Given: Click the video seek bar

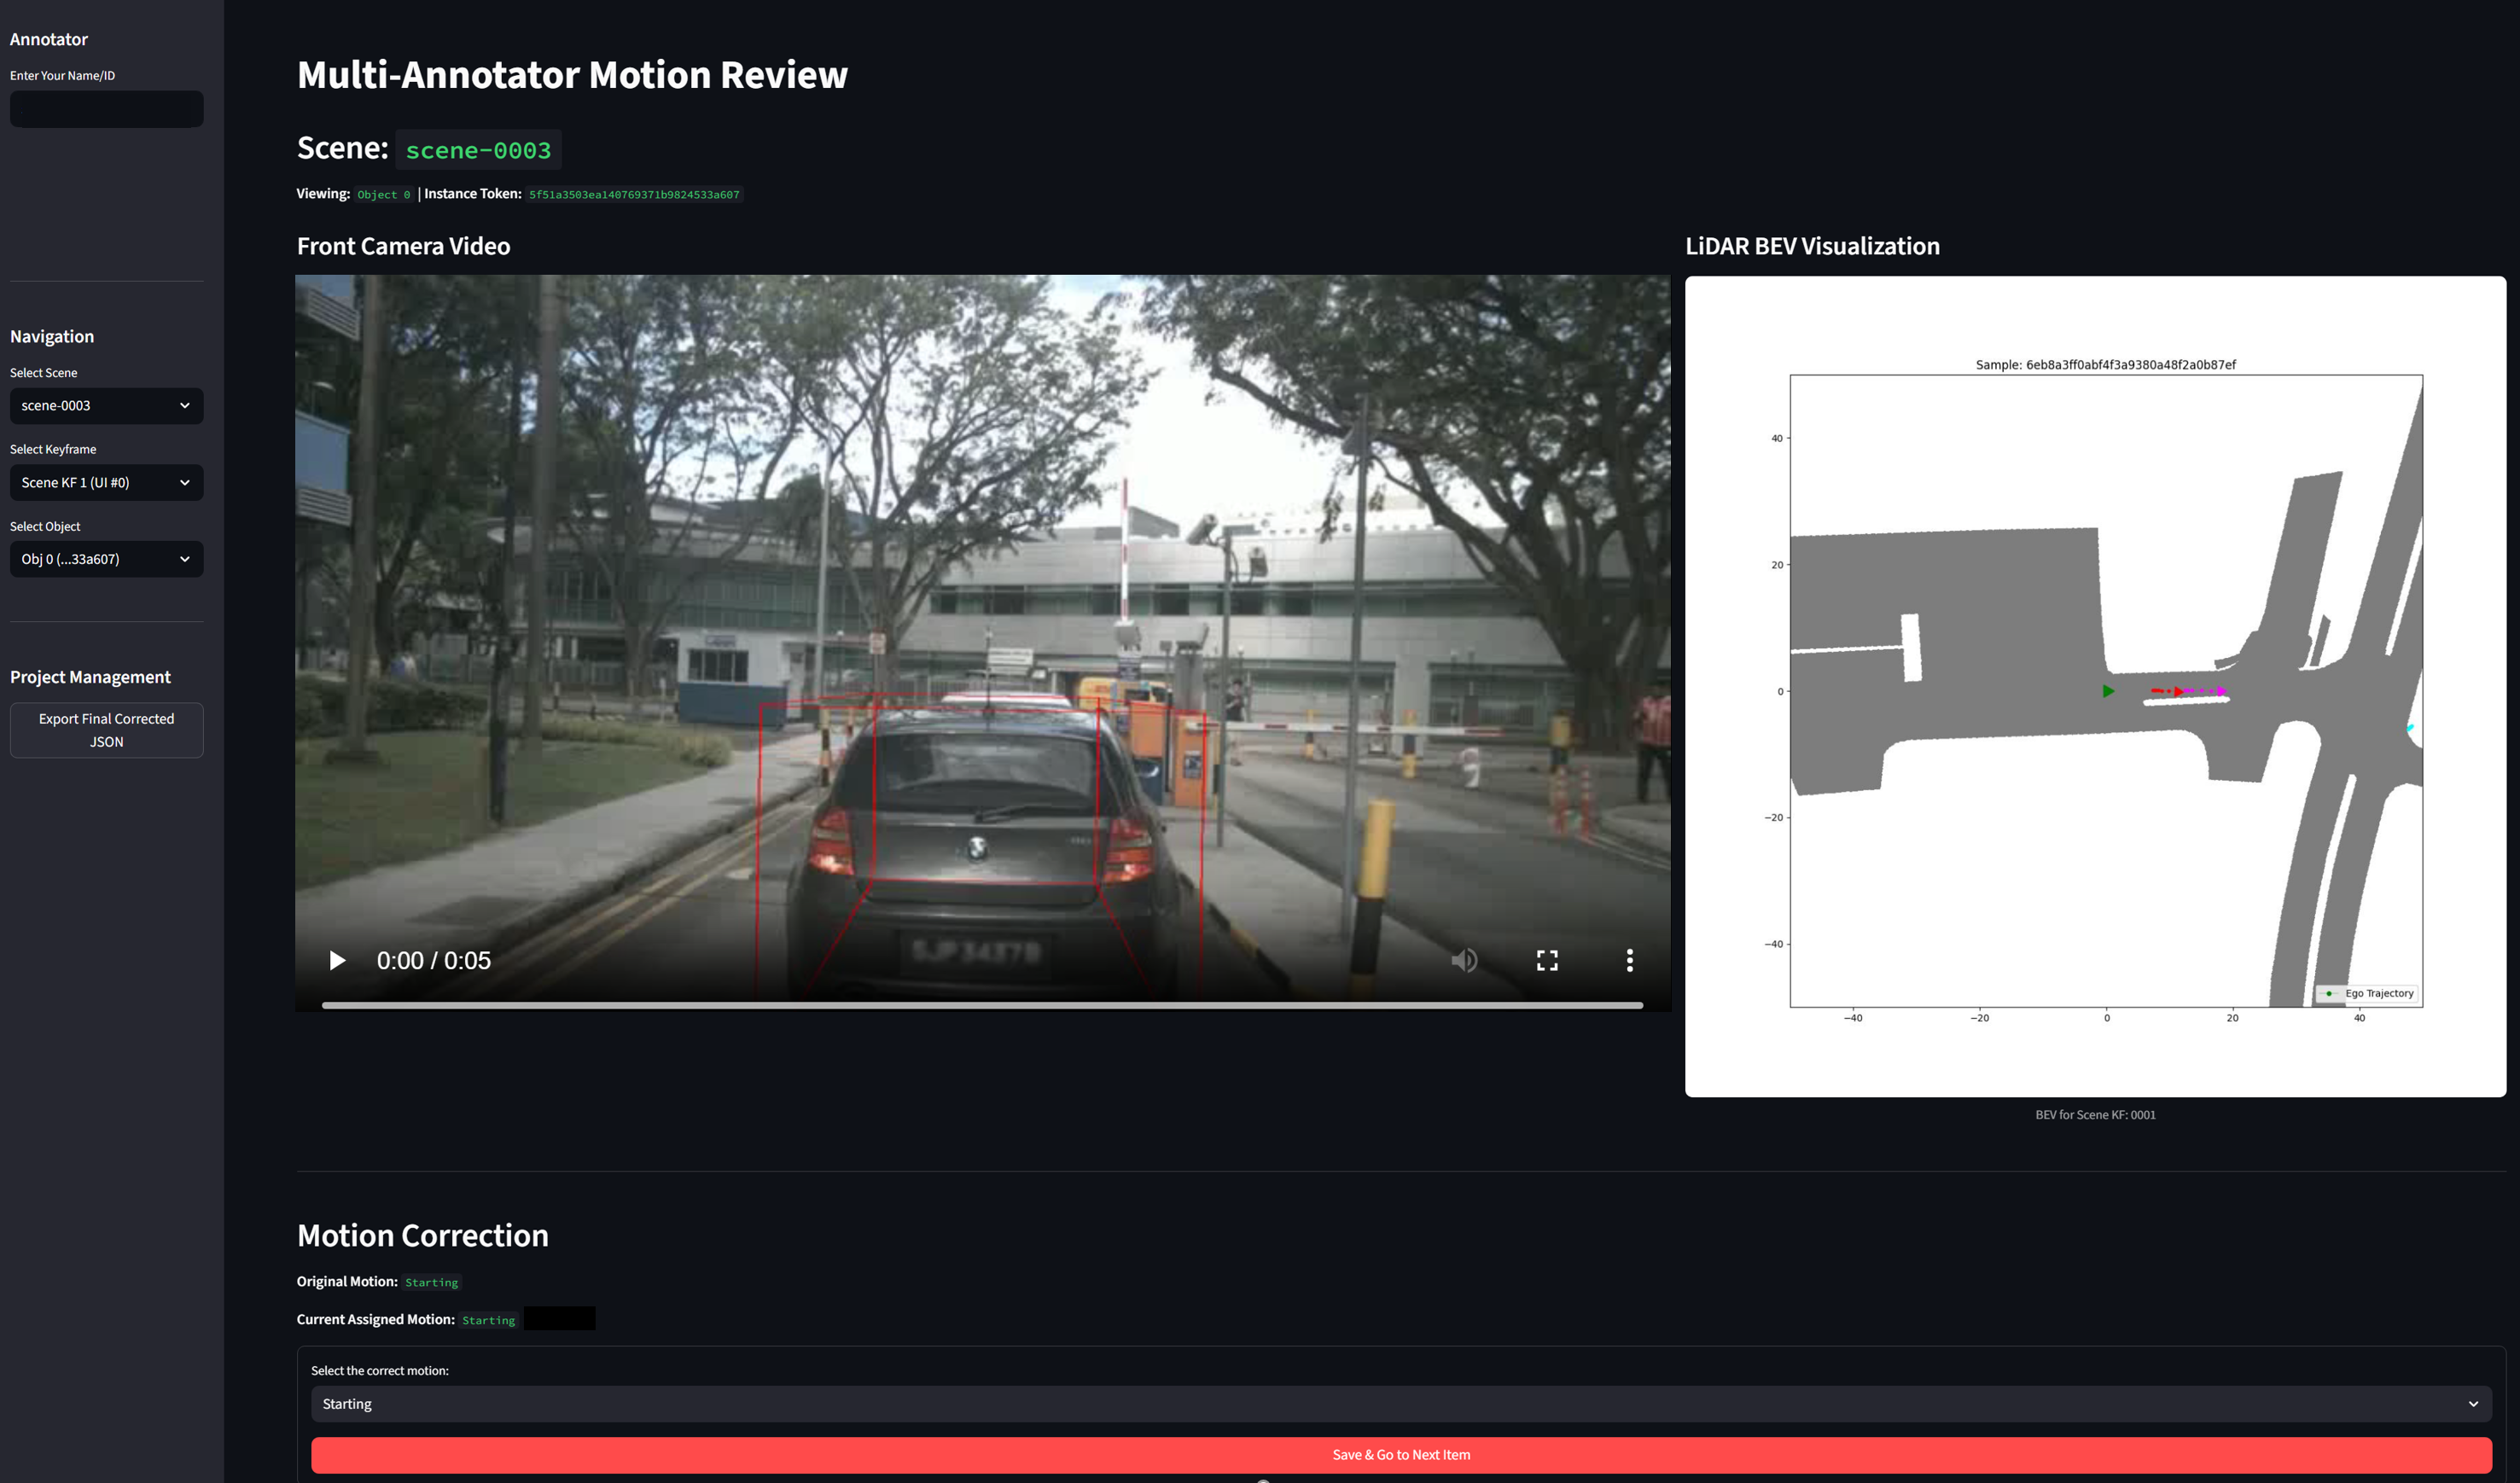Looking at the screenshot, I should pos(980,1005).
